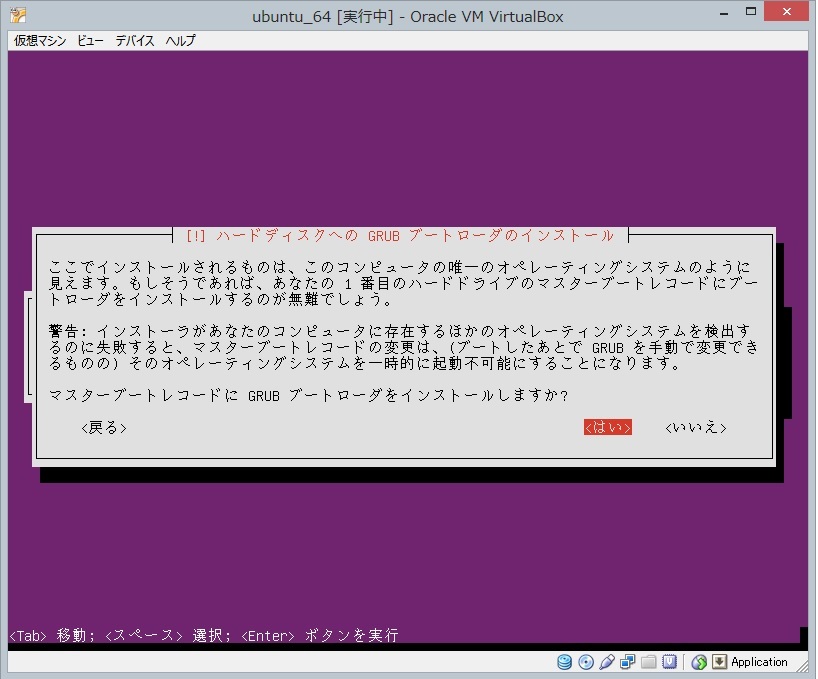Click the Application host key label
Viewport: 818px width, 679px height.
coord(759,662)
